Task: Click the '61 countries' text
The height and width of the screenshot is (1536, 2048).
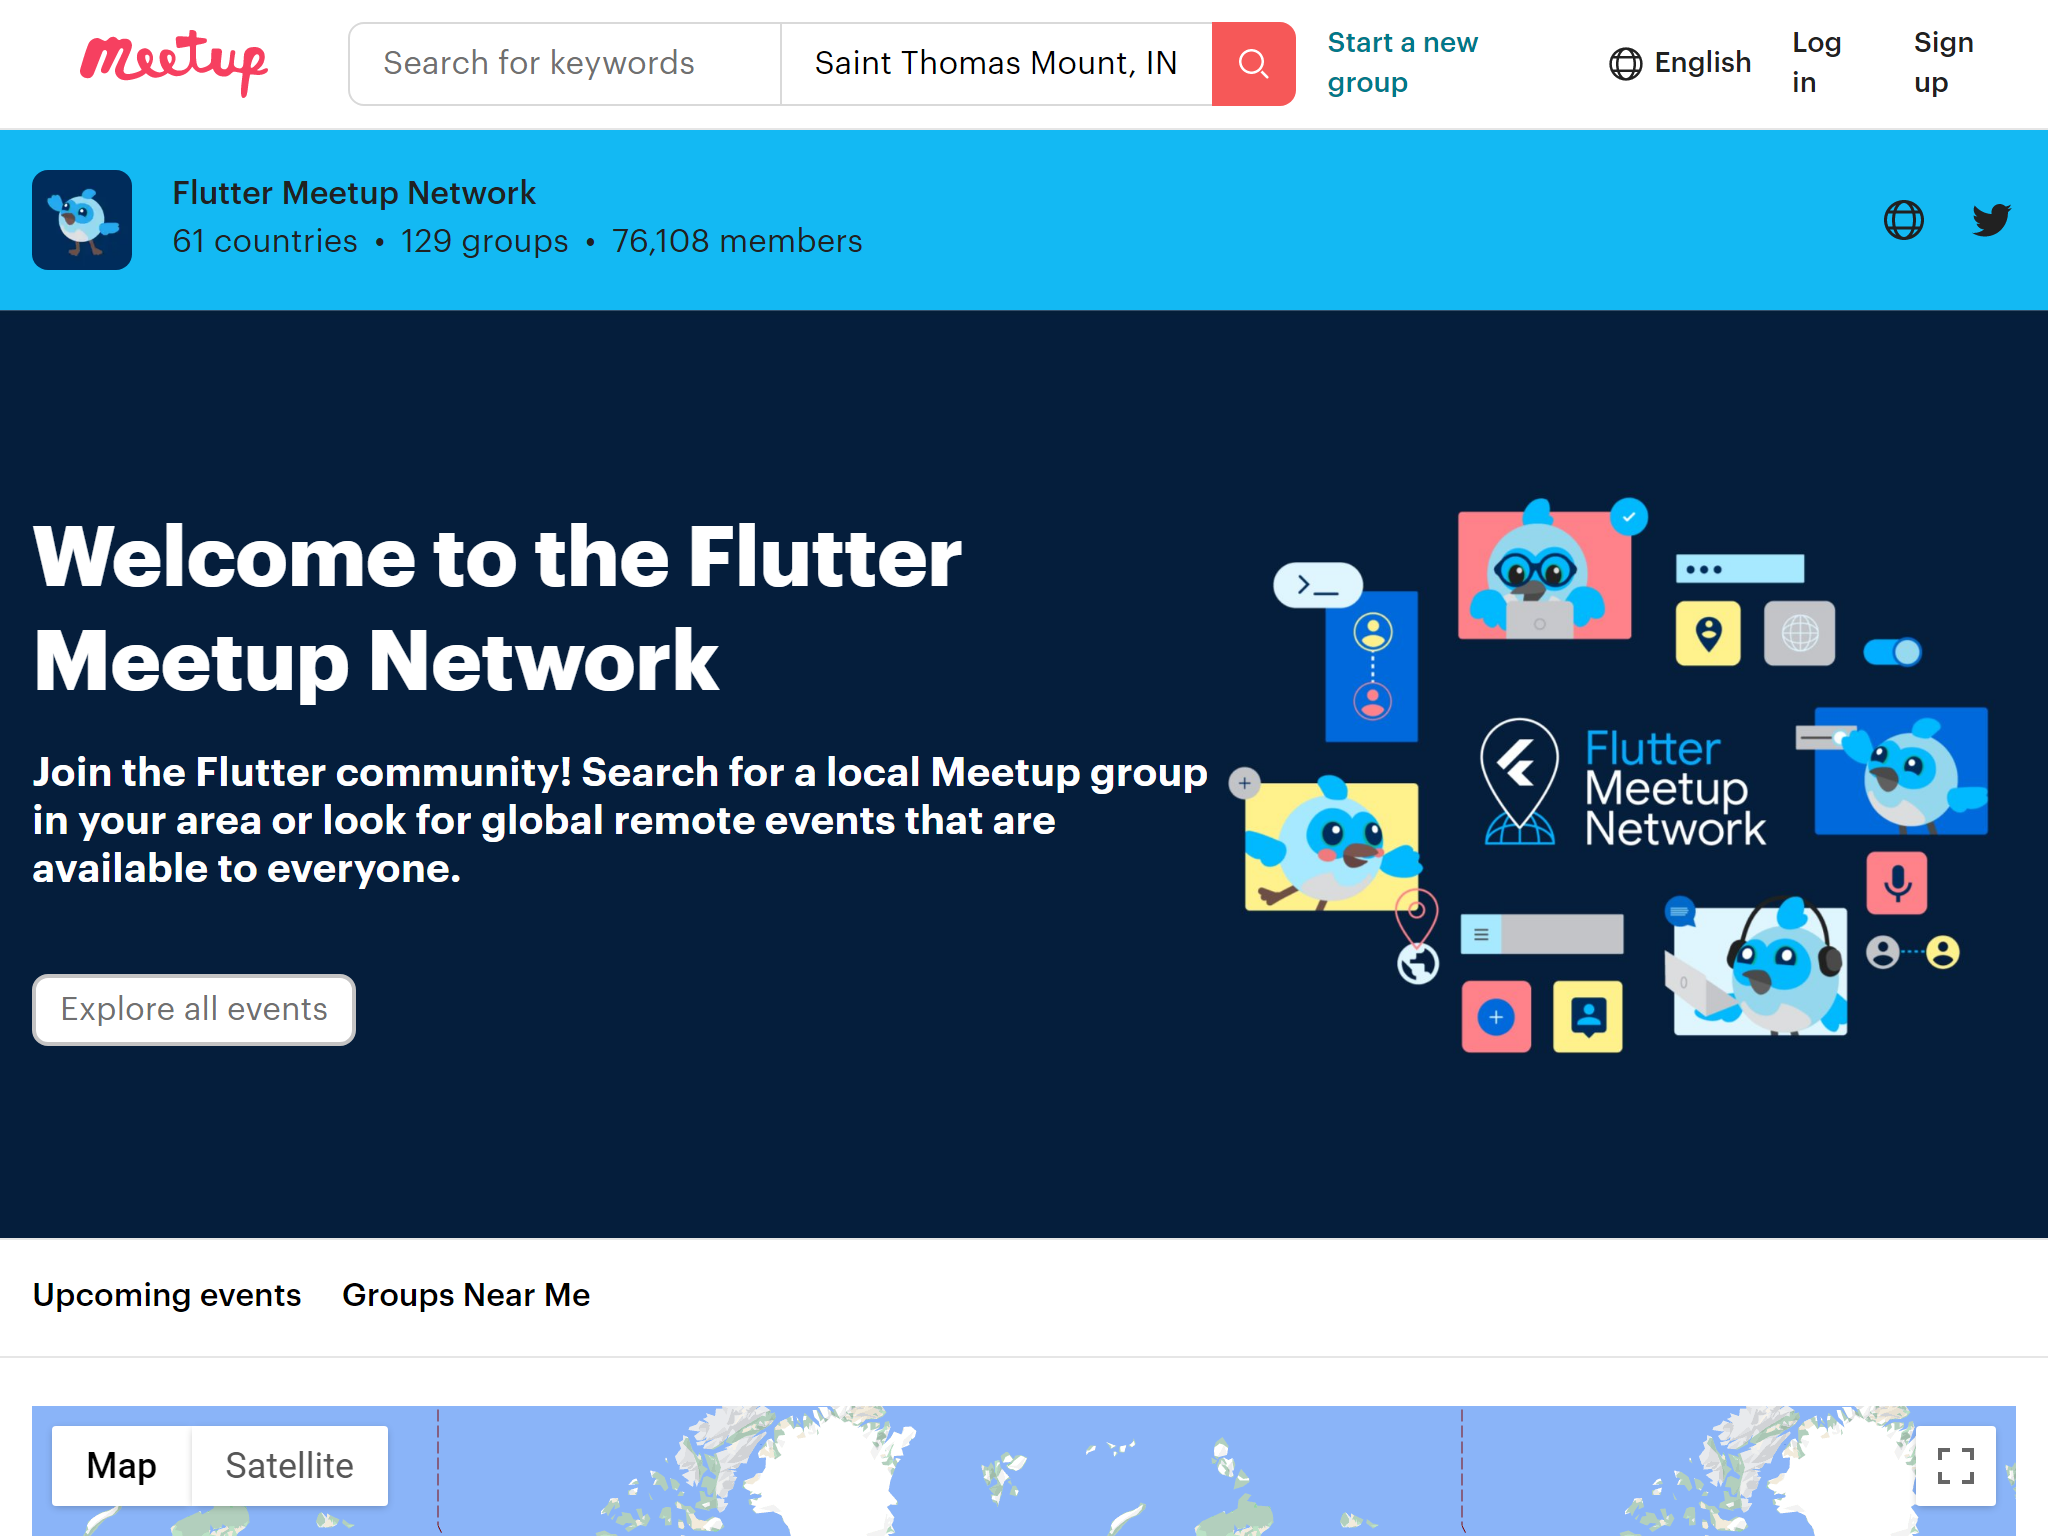Action: coord(265,242)
